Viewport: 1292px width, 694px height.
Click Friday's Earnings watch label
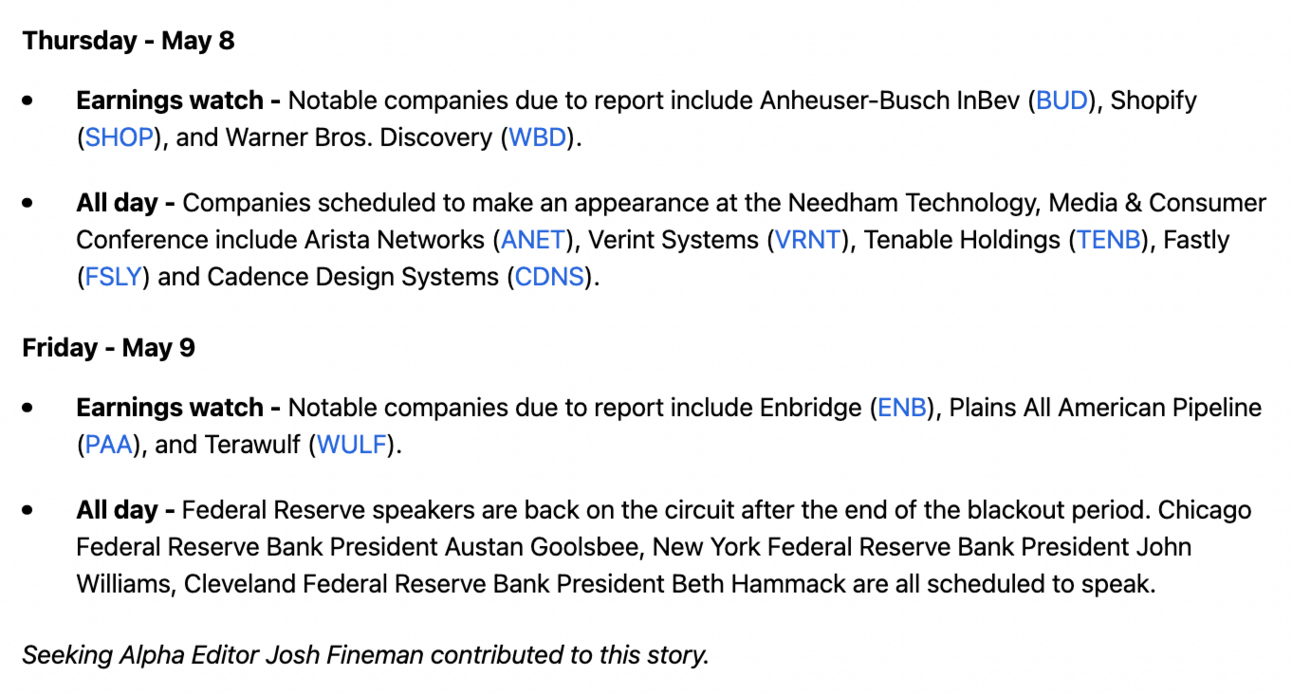click(x=170, y=408)
